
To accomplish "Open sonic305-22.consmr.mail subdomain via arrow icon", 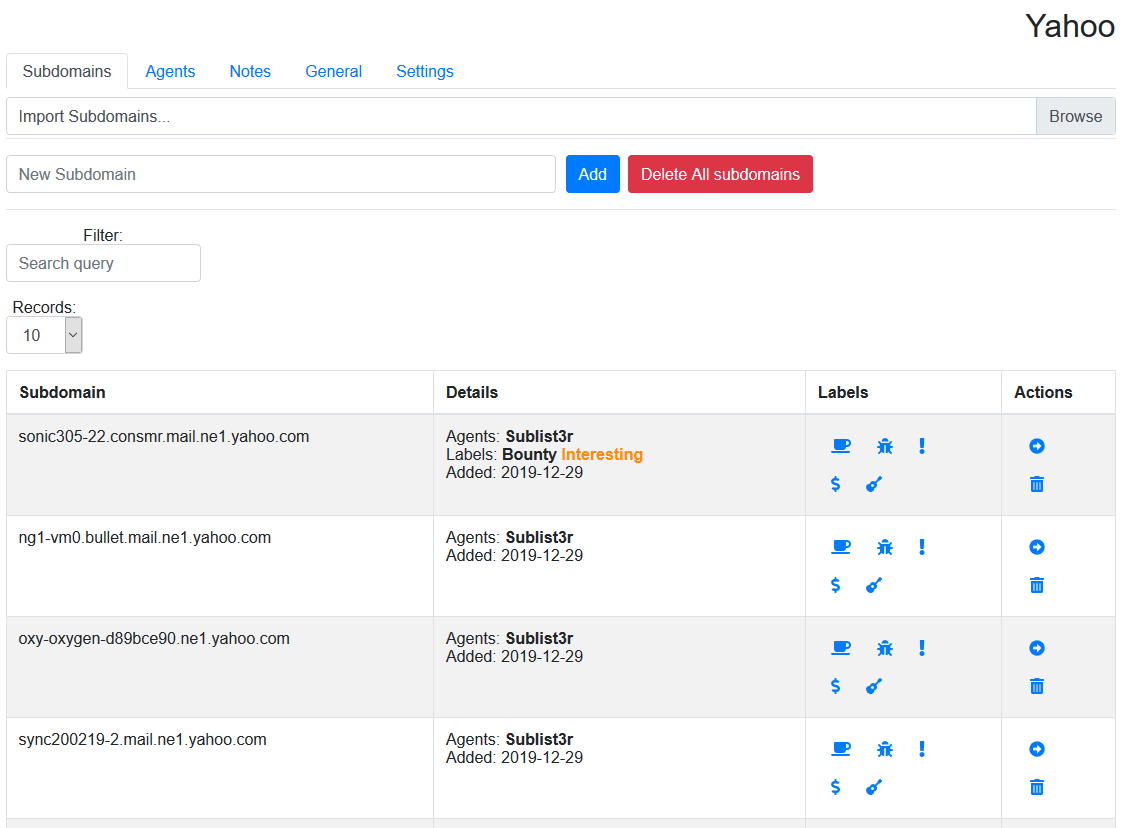I will pyautogui.click(x=1037, y=446).
